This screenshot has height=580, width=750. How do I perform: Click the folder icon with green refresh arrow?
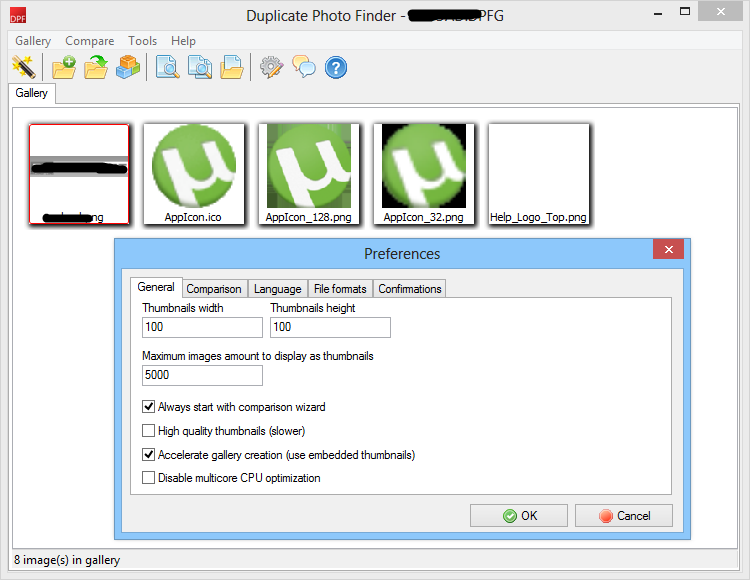(96, 67)
